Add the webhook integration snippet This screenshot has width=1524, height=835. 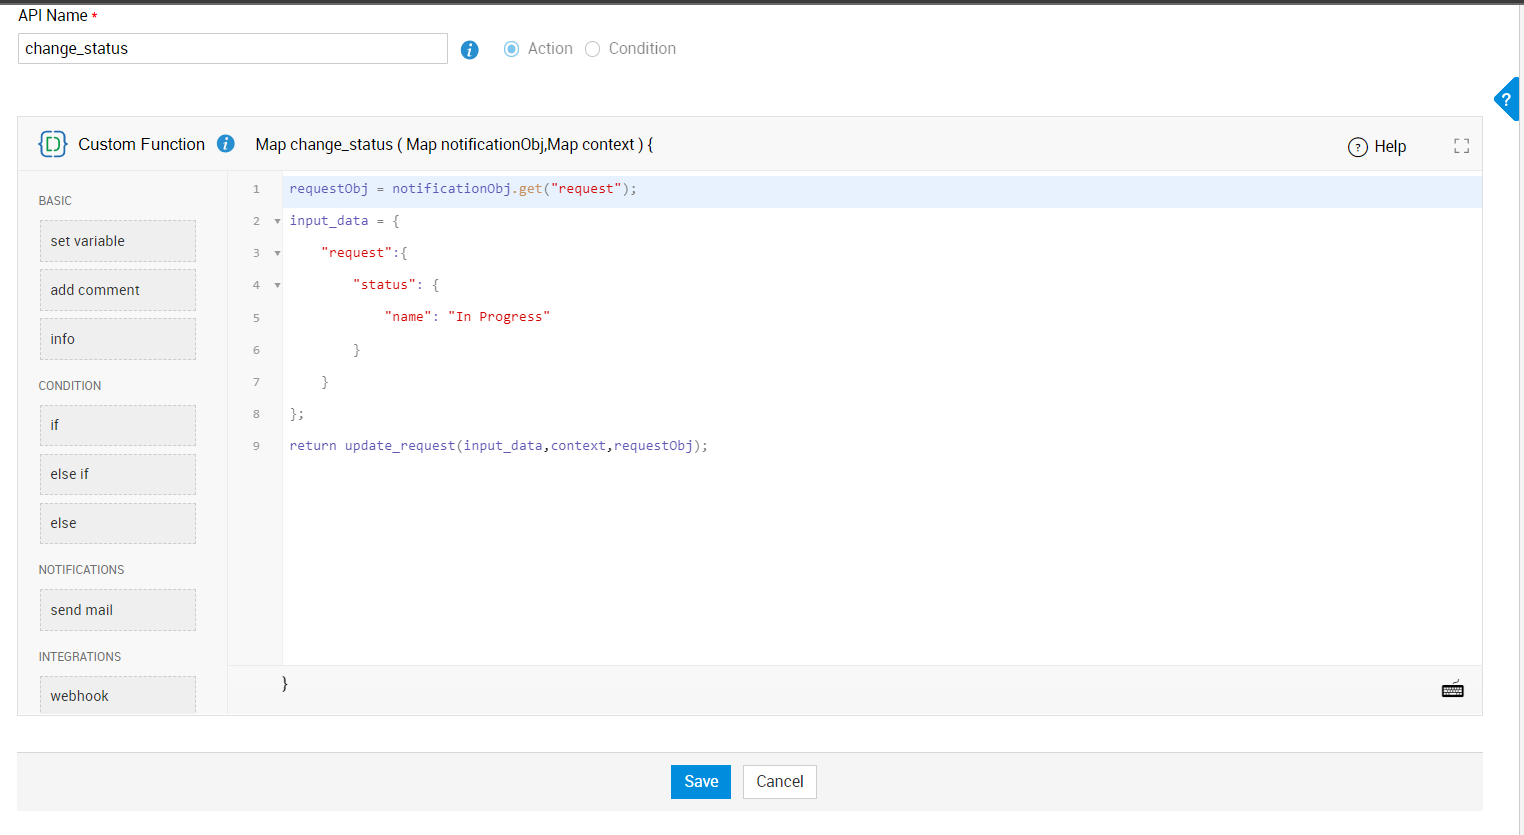tap(117, 696)
